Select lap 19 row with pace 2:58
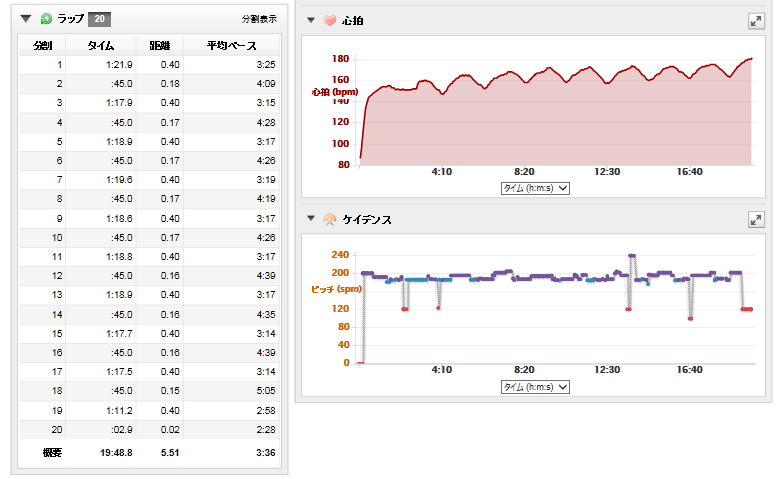This screenshot has width=781, height=479. click(150, 410)
